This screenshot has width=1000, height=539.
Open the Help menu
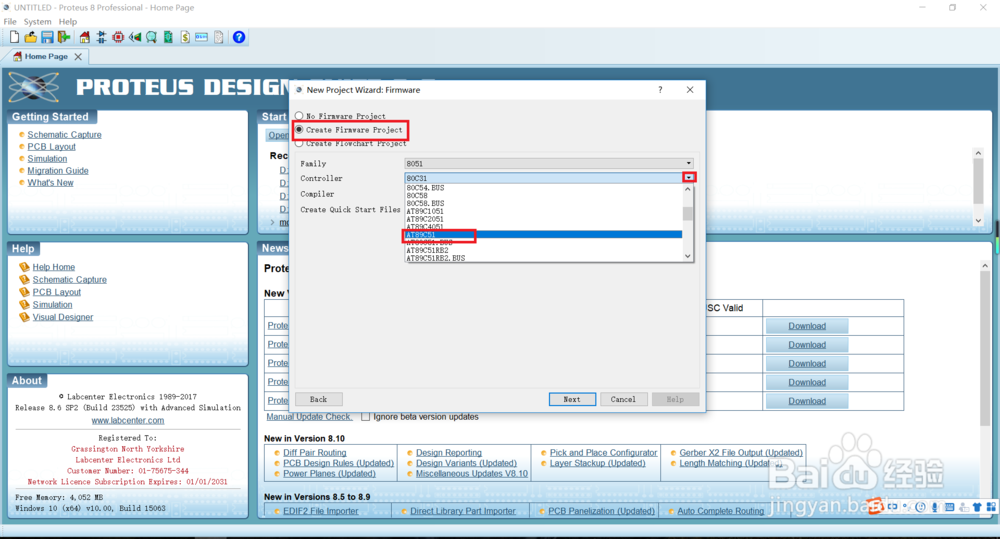click(x=68, y=22)
